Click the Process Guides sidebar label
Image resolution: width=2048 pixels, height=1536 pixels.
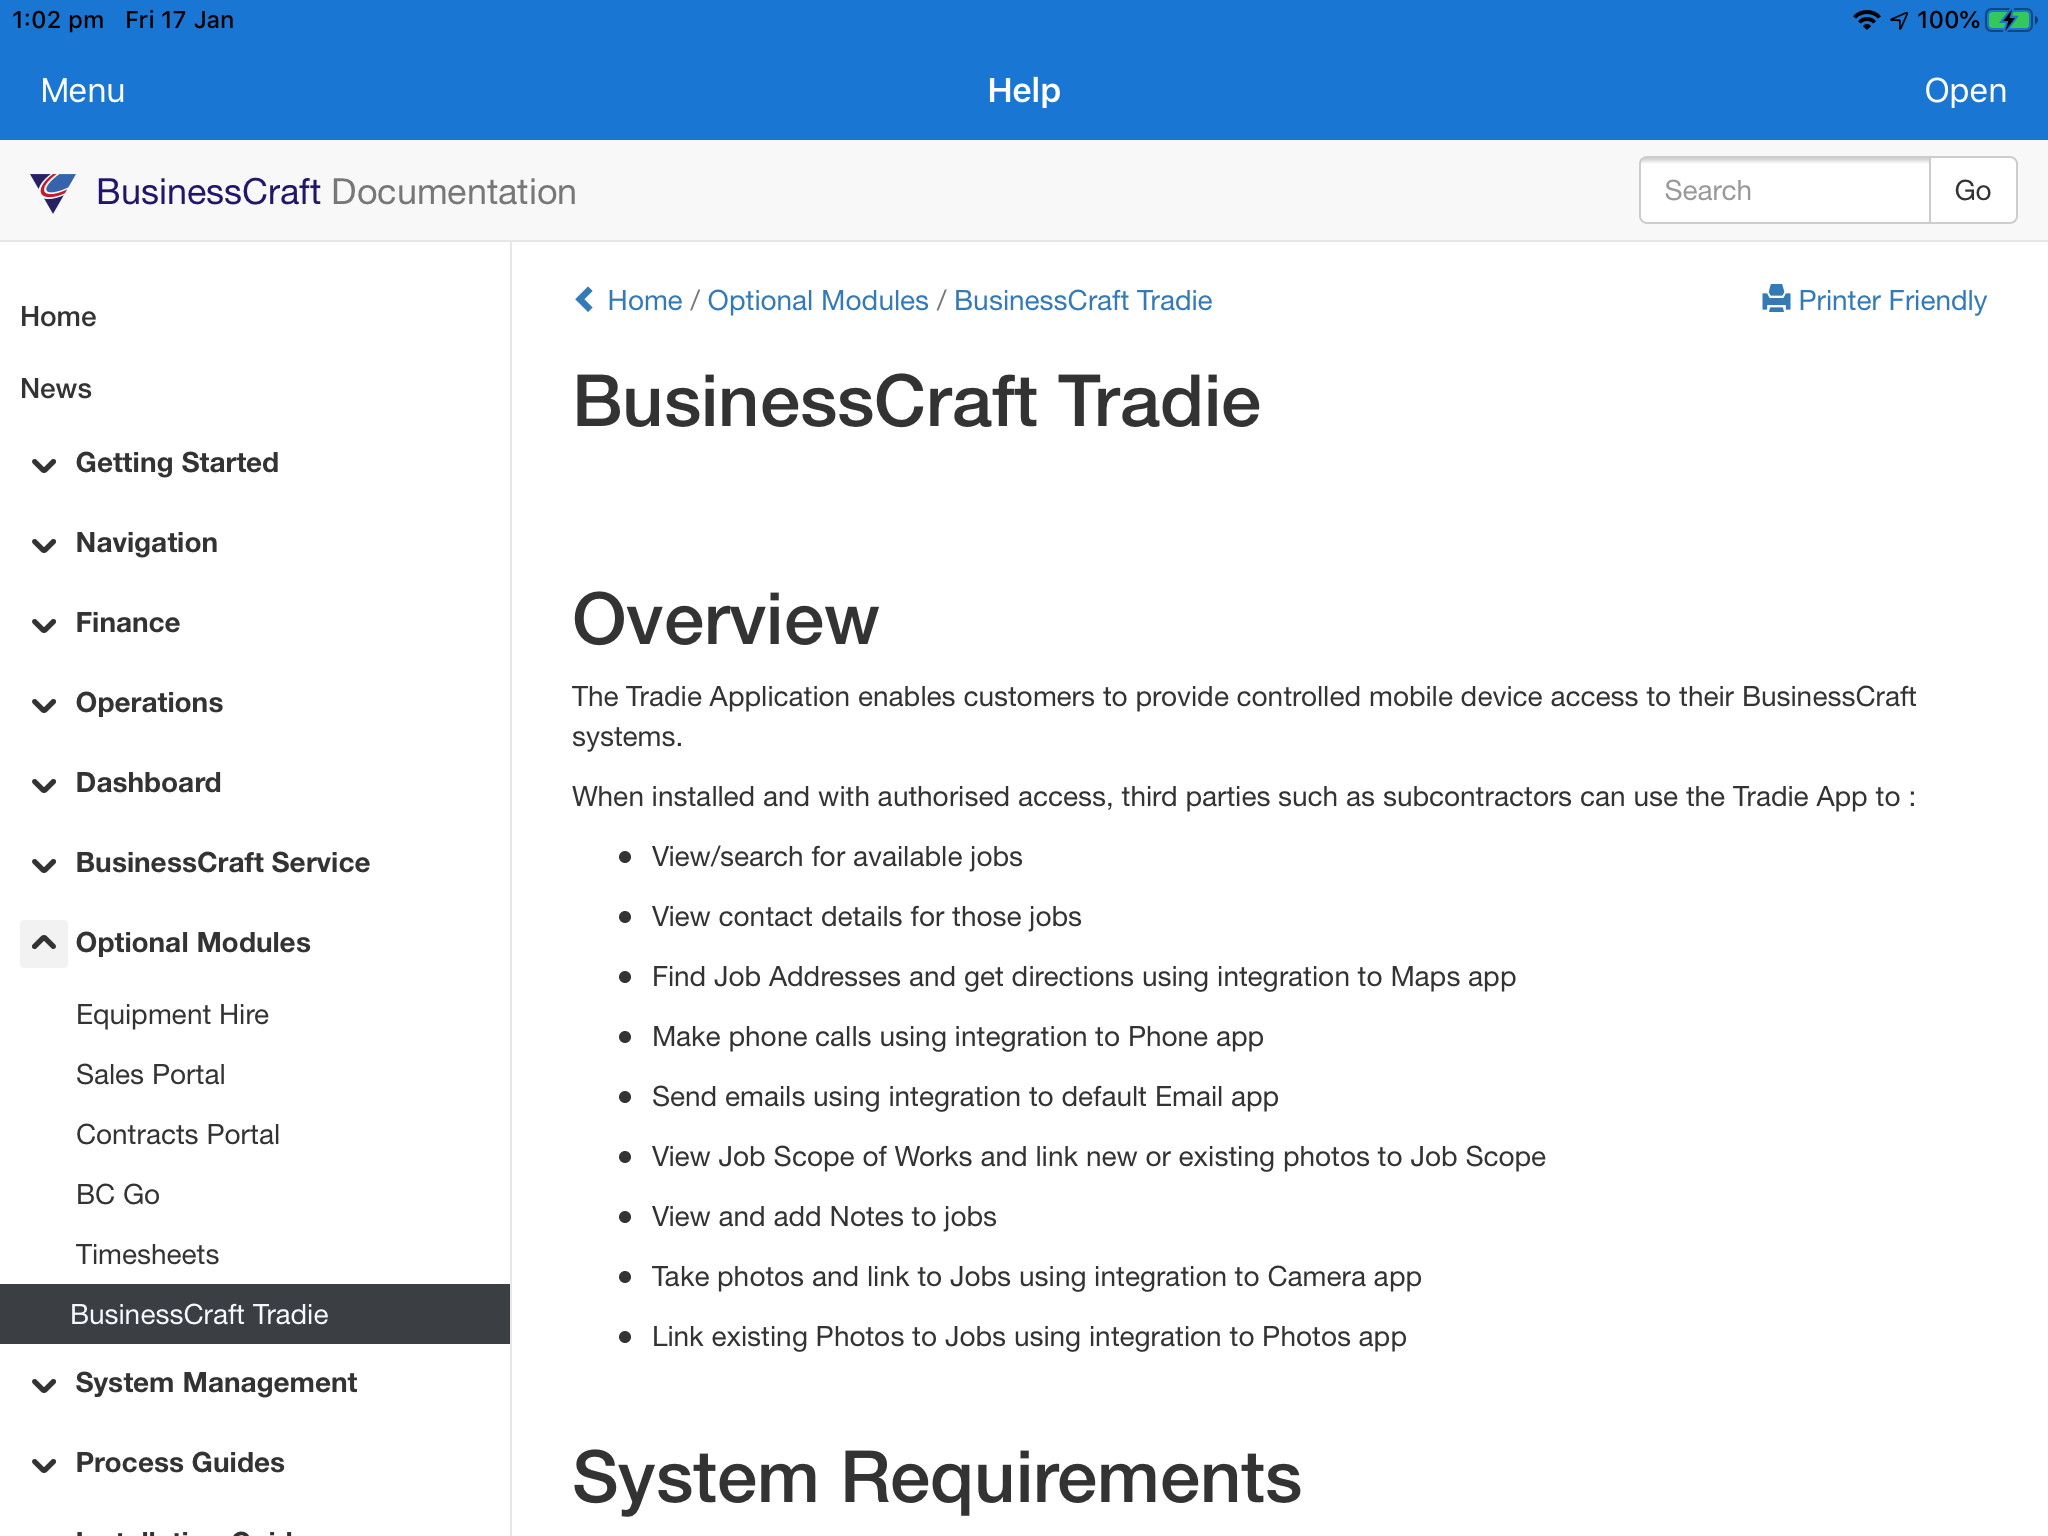[180, 1462]
